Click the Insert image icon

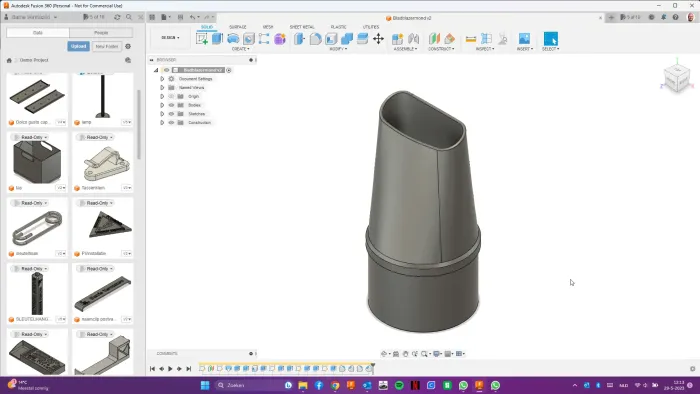click(524, 39)
